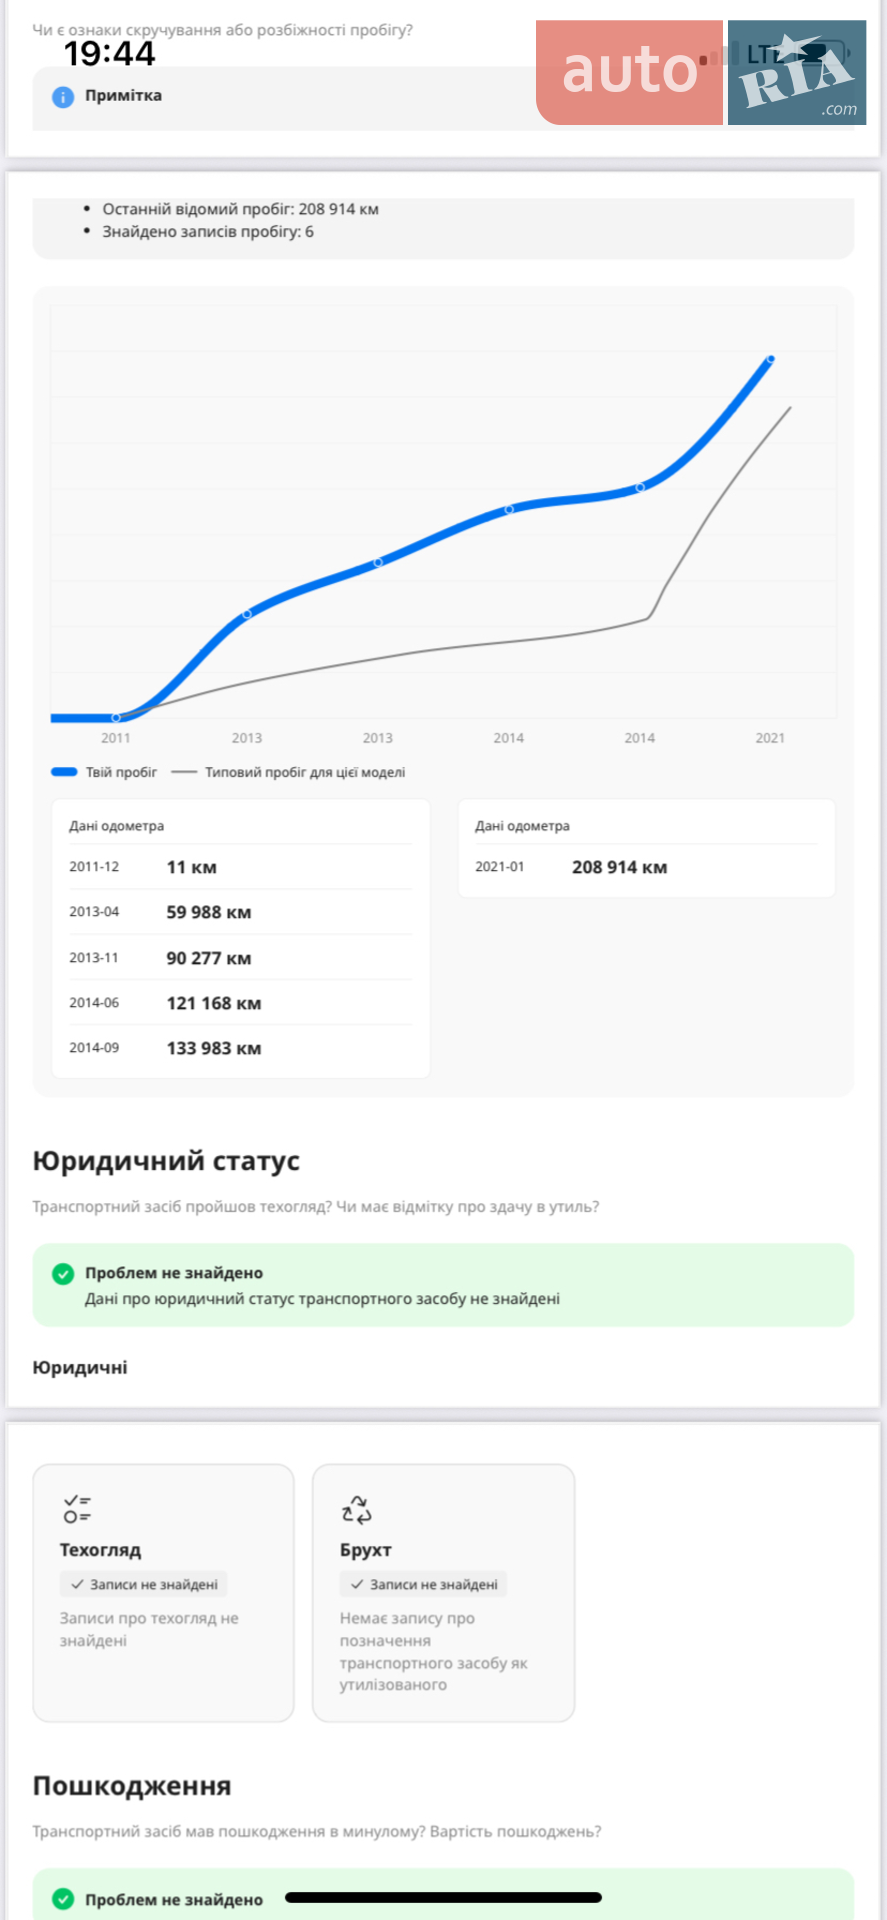This screenshot has height=1920, width=887.
Task: Click gray Типовий пробіг legend line
Action: (184, 772)
